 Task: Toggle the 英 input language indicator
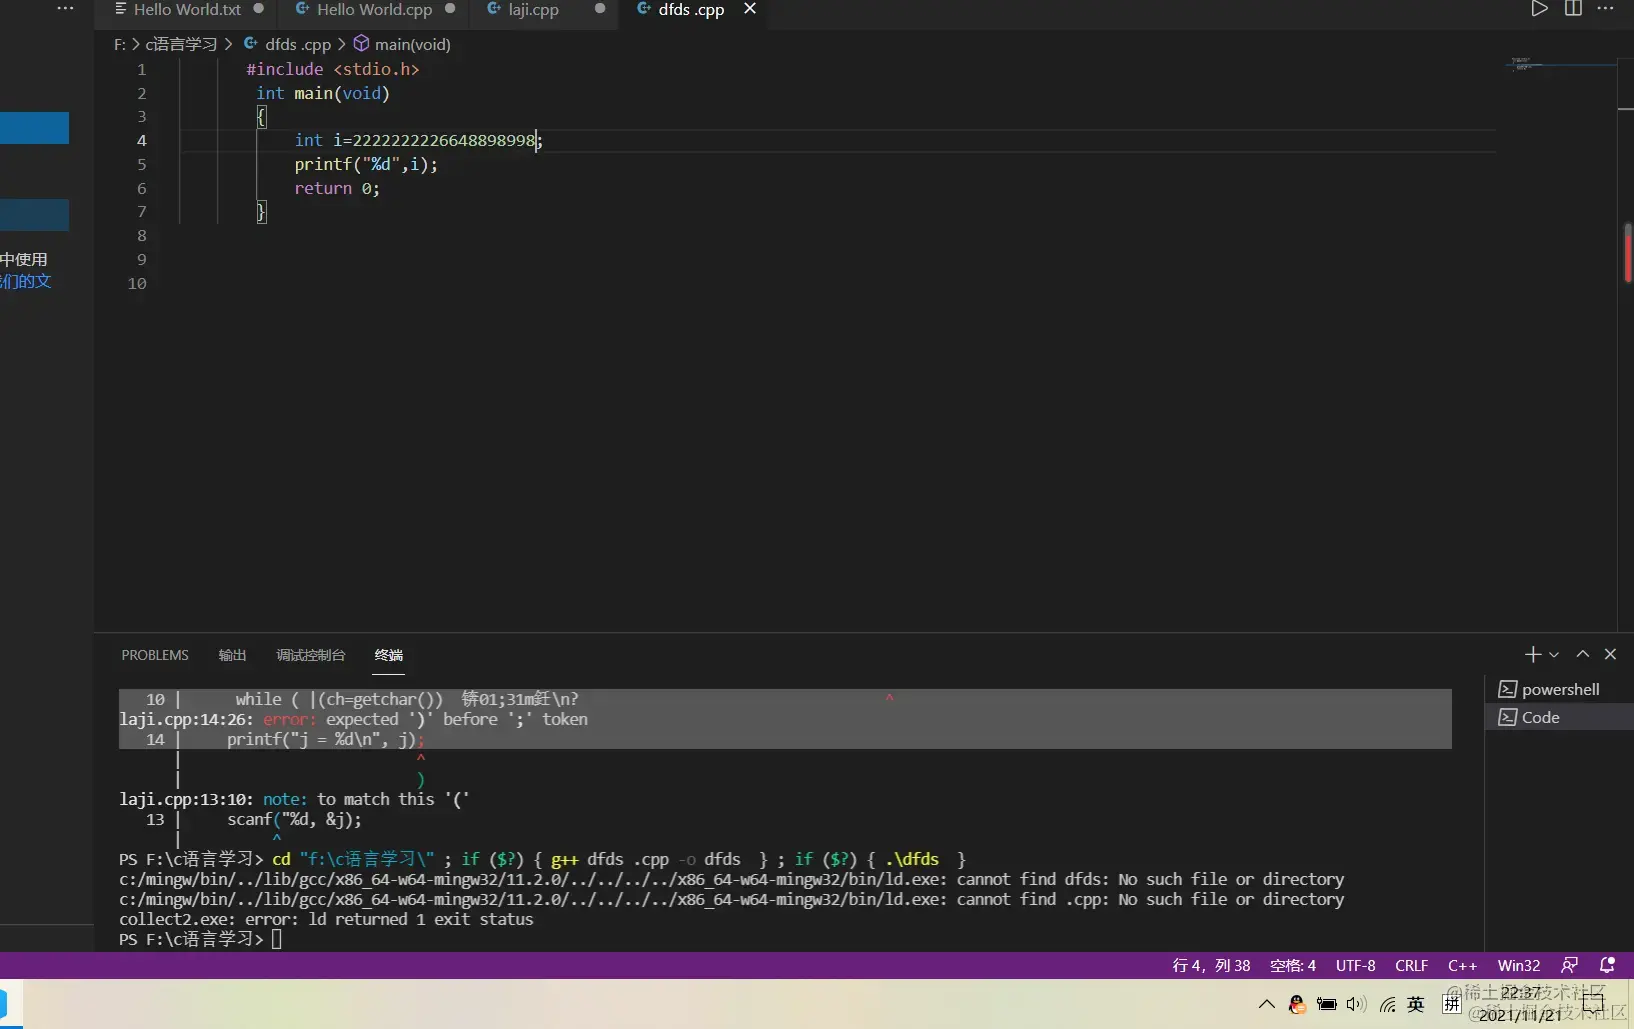coord(1416,1004)
